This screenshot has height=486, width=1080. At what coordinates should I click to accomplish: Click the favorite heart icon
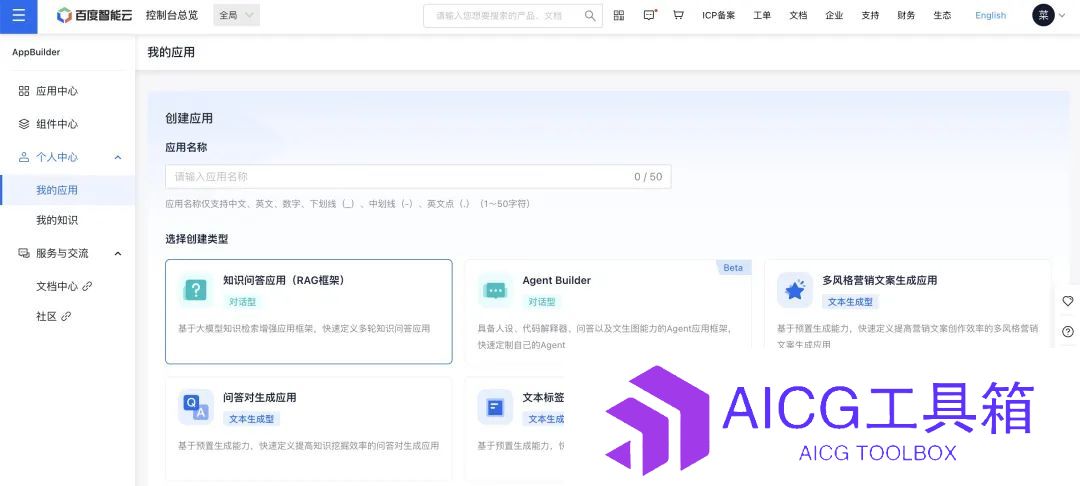coord(1068,301)
